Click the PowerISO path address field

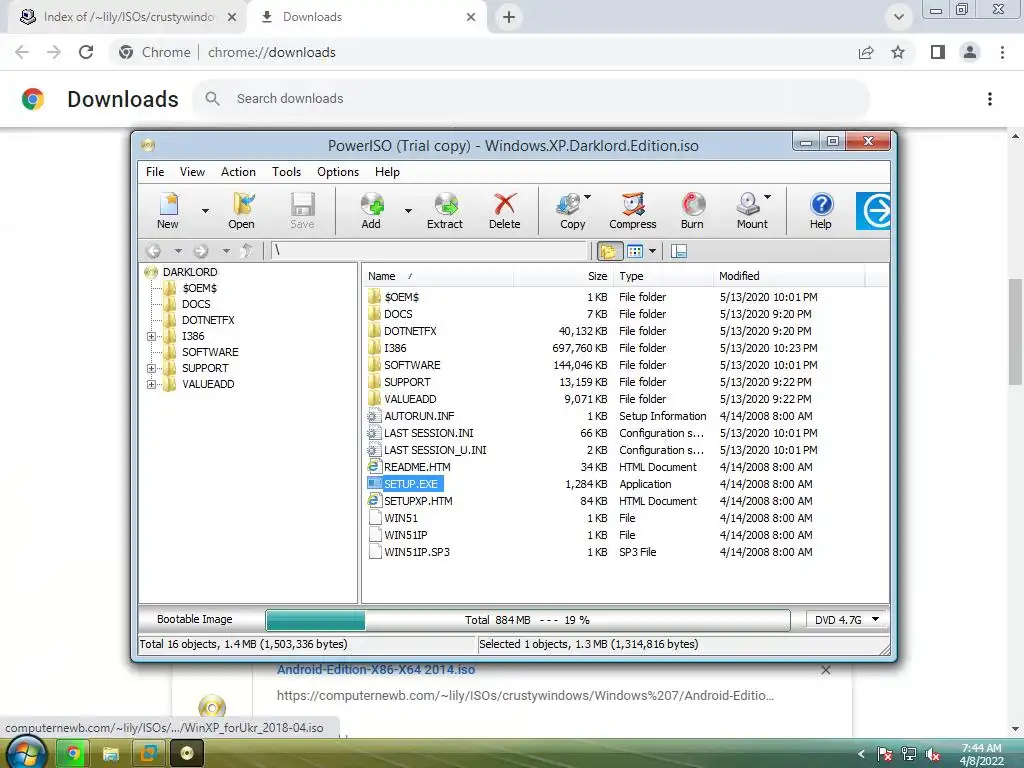coord(429,251)
